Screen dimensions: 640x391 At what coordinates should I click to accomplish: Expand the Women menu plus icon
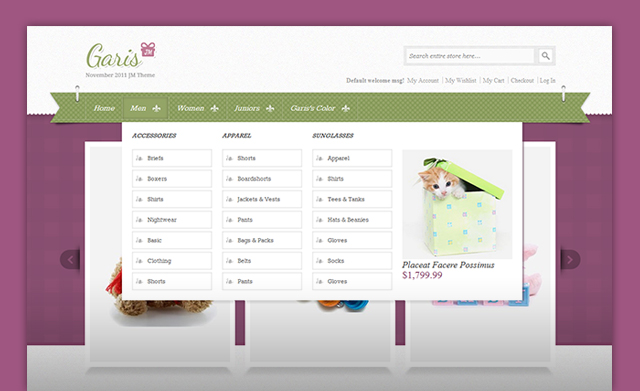[215, 109]
